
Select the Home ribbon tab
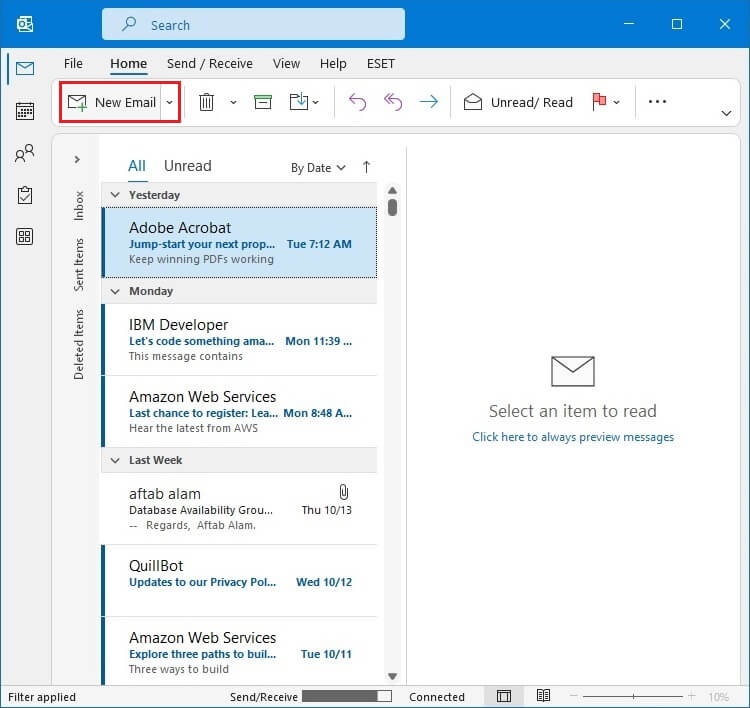click(x=128, y=64)
